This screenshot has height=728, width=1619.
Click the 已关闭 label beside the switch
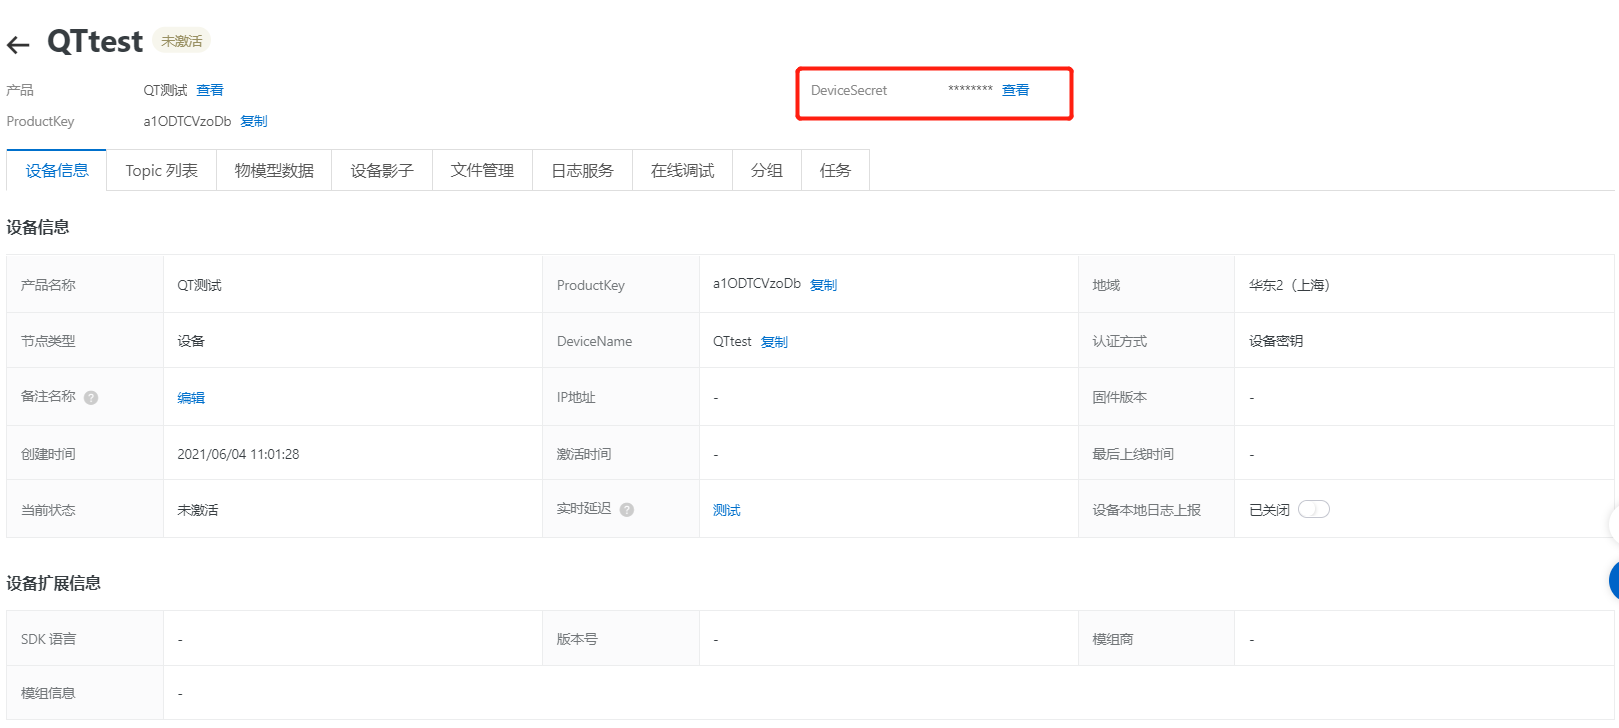tap(1269, 510)
